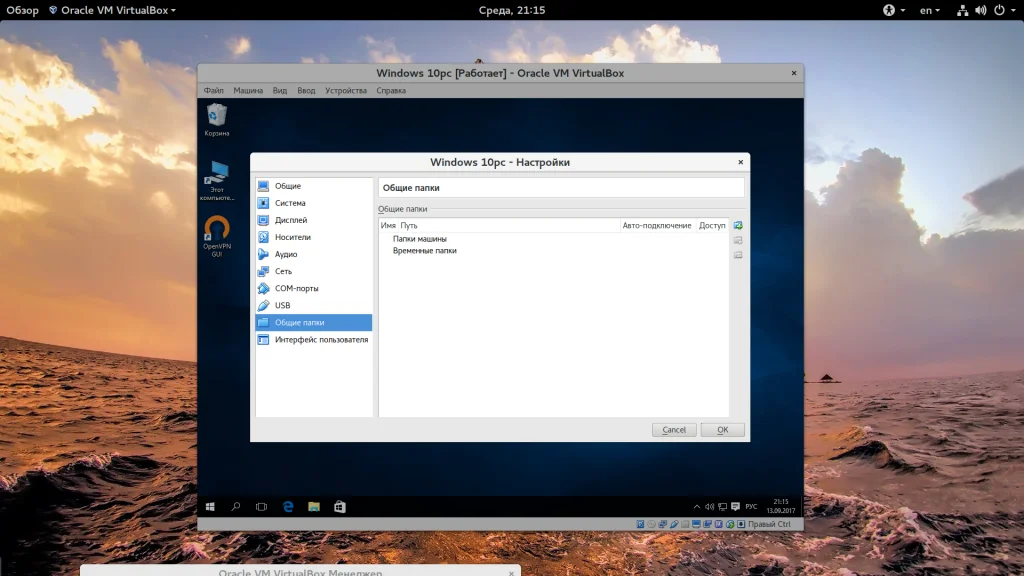
Task: Open the Система settings section
Action: point(290,203)
